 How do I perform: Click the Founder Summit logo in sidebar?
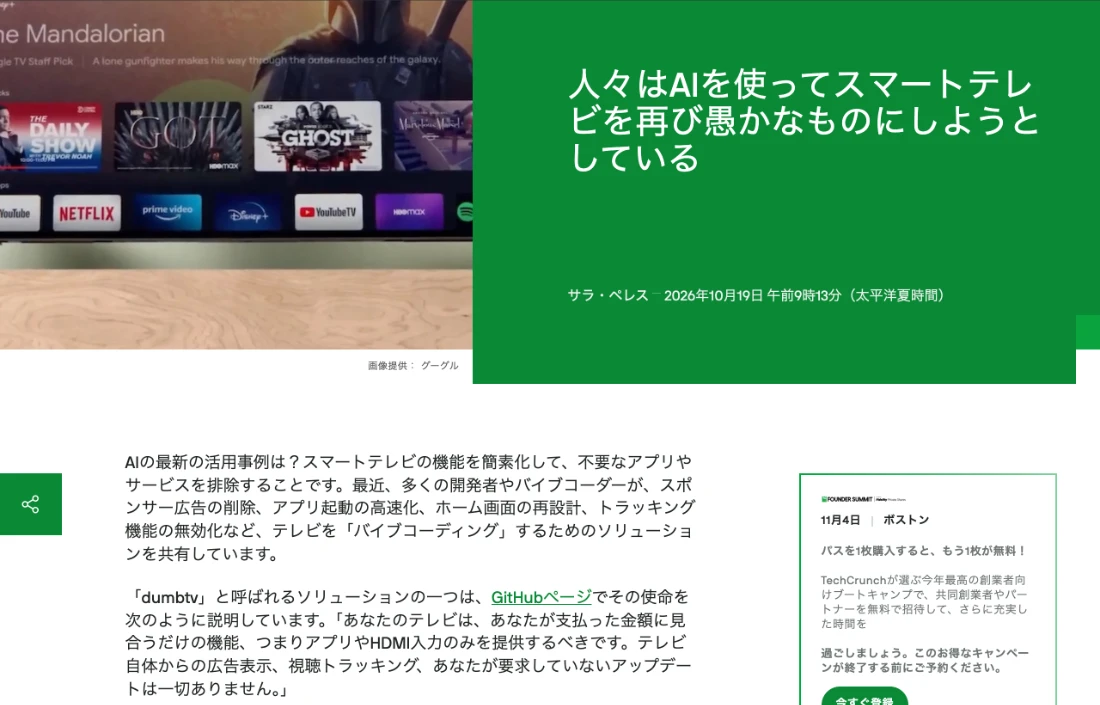tap(863, 499)
